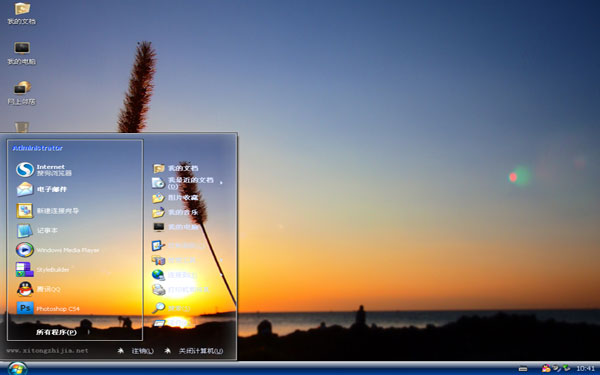
Task: Click the tray icon between QQ and network
Action: (557, 368)
